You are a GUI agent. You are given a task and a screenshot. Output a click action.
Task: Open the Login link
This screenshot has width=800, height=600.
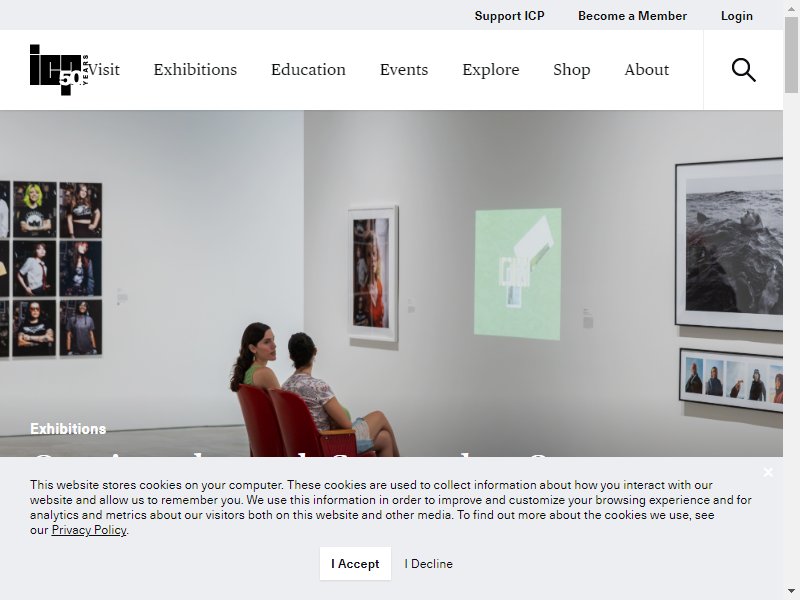click(x=736, y=16)
